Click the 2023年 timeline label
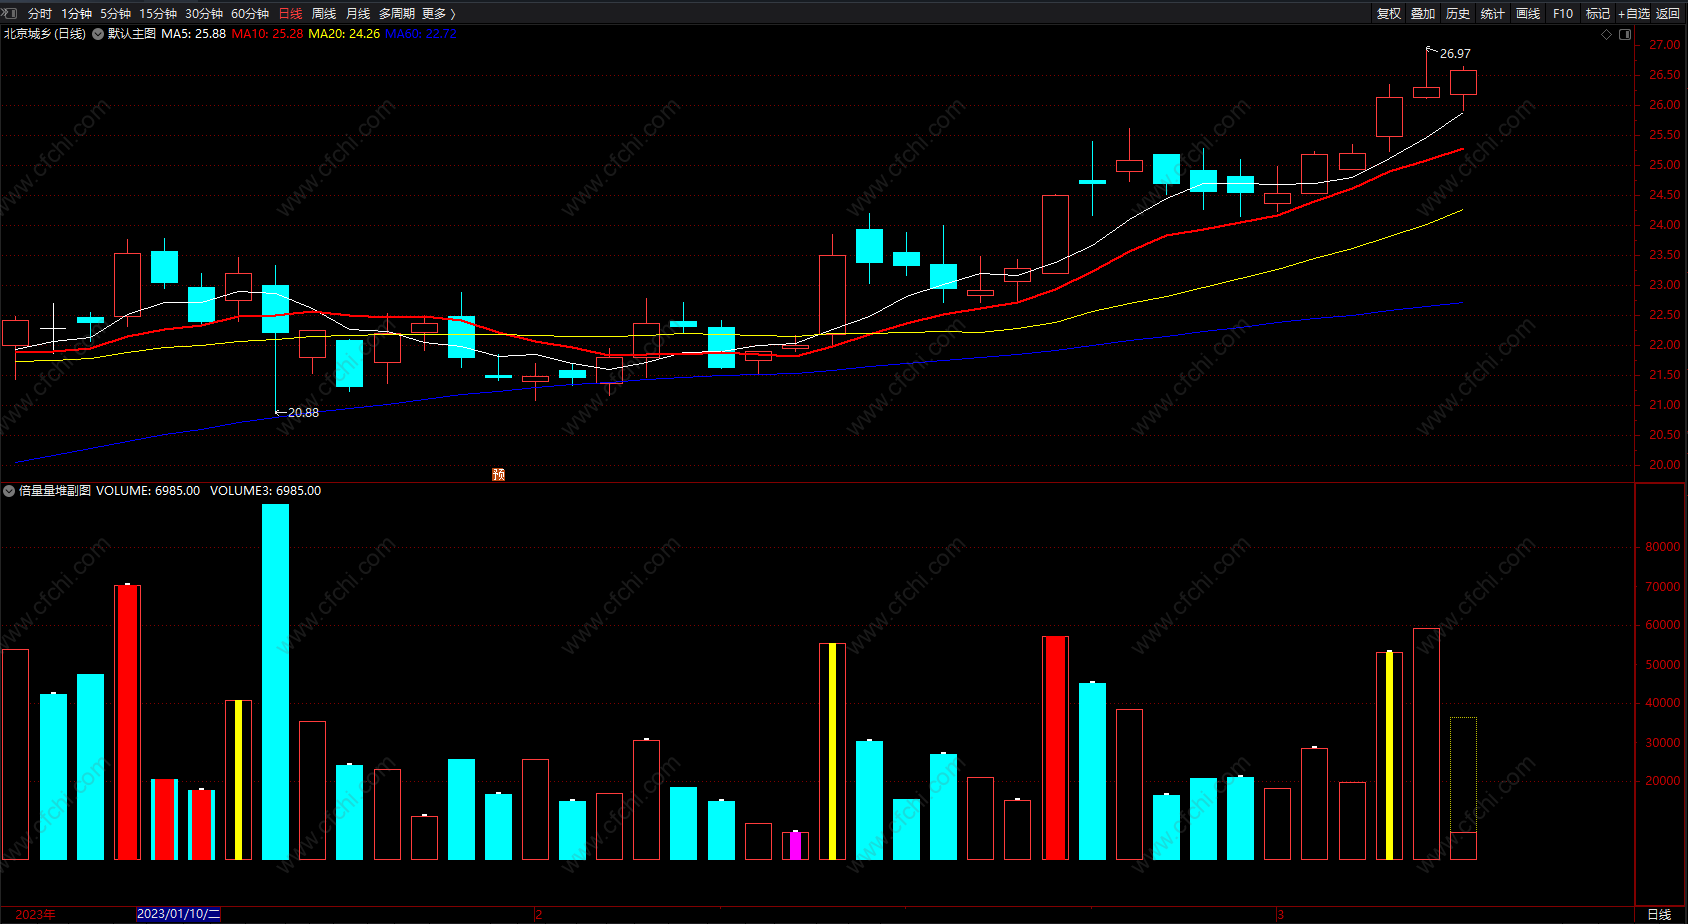The image size is (1688, 924). click(x=35, y=914)
